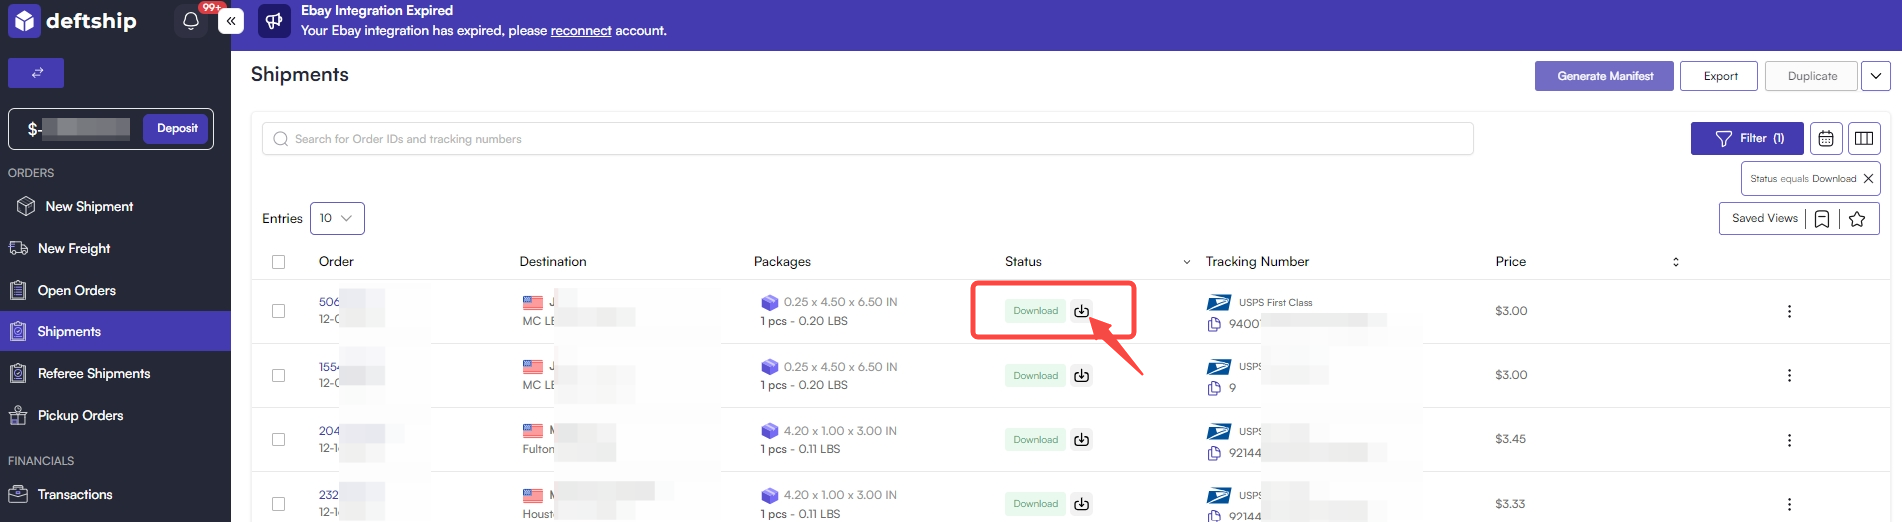The image size is (1902, 522).
Task: Click the USPS logo beside USPS First Class
Action: click(x=1219, y=302)
